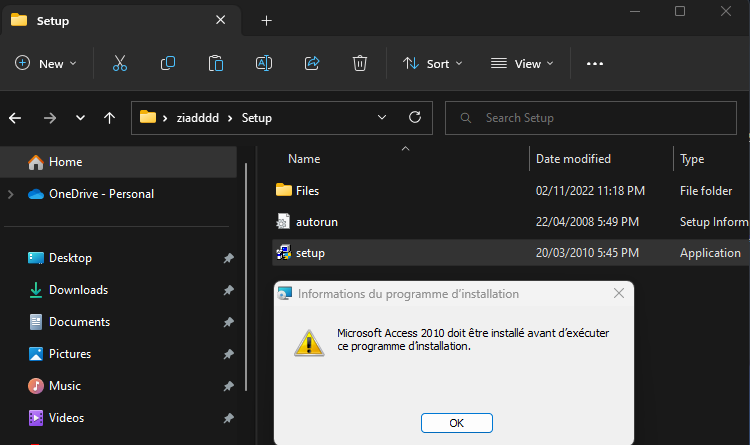750x445 pixels.
Task: Go up one folder level
Action: click(110, 118)
